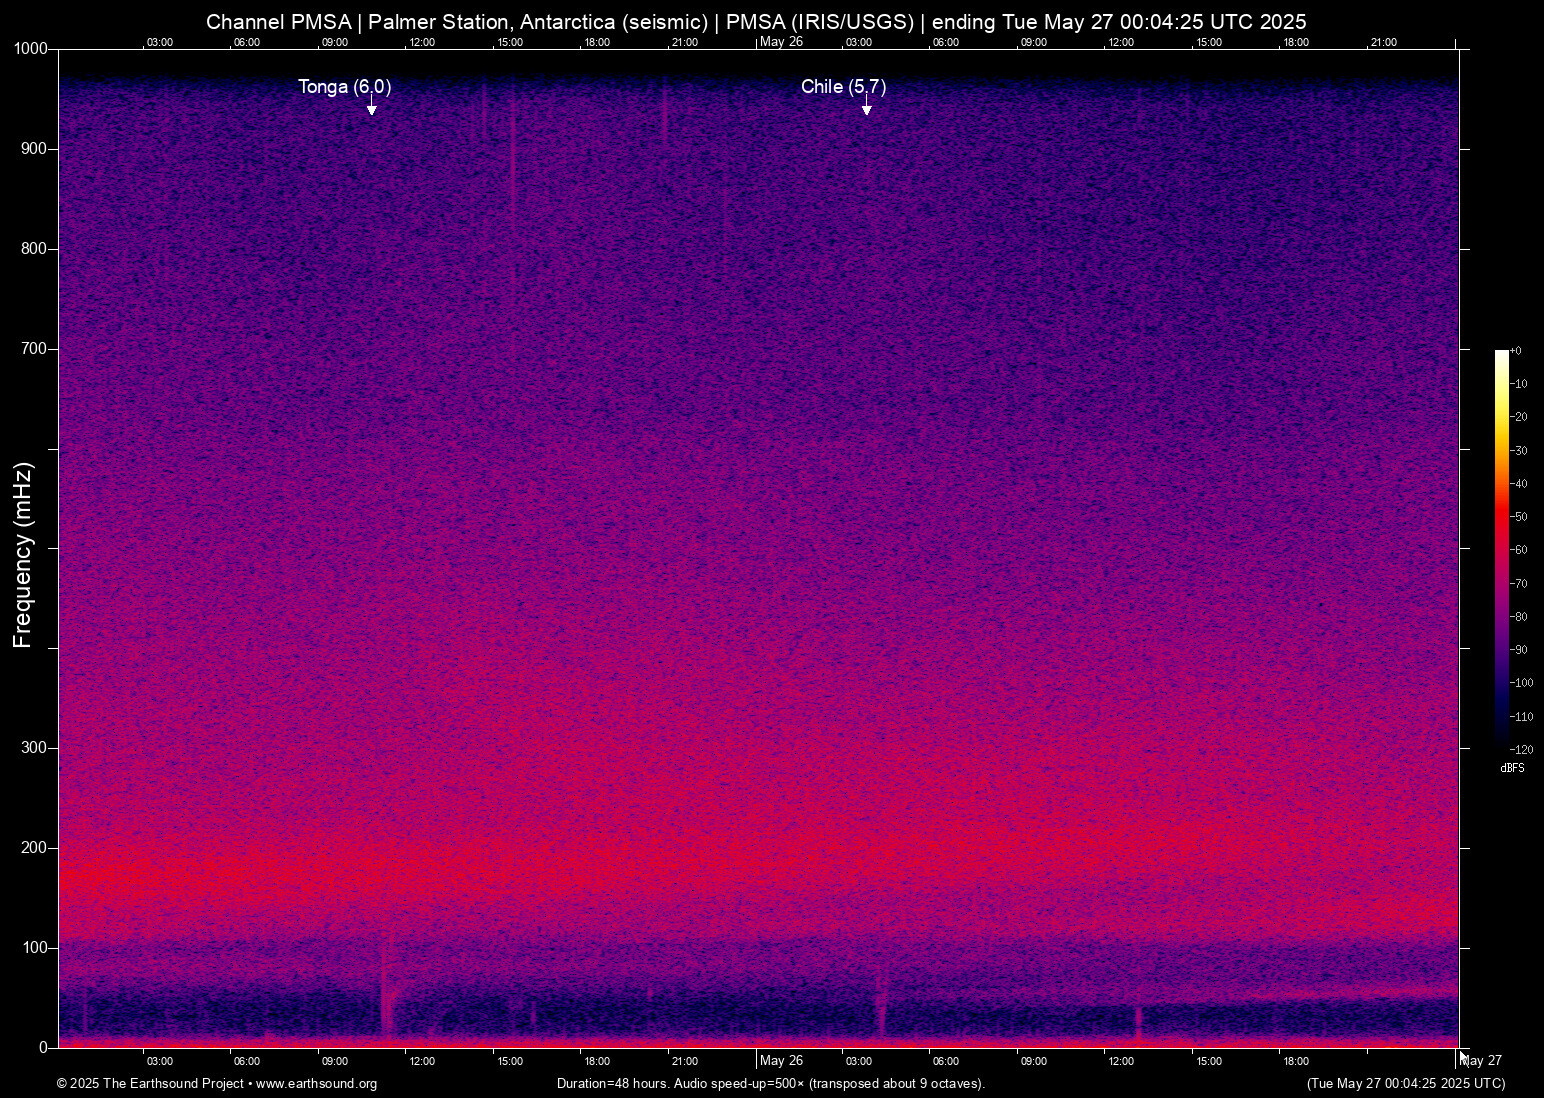Select the dBFS color scale bar
This screenshot has width=1544, height=1098.
(x=1504, y=550)
